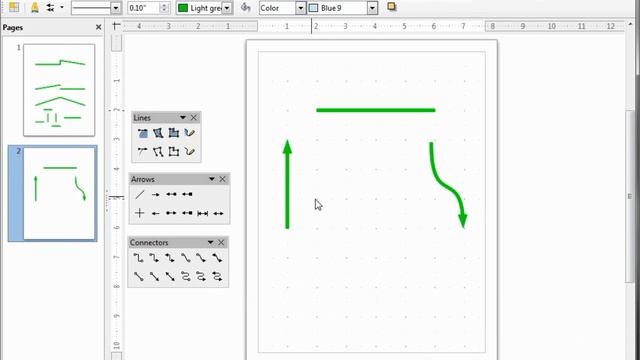Image resolution: width=640 pixels, height=360 pixels.
Task: Select Connector Ends with Arrow, top row second
Action: (154, 258)
